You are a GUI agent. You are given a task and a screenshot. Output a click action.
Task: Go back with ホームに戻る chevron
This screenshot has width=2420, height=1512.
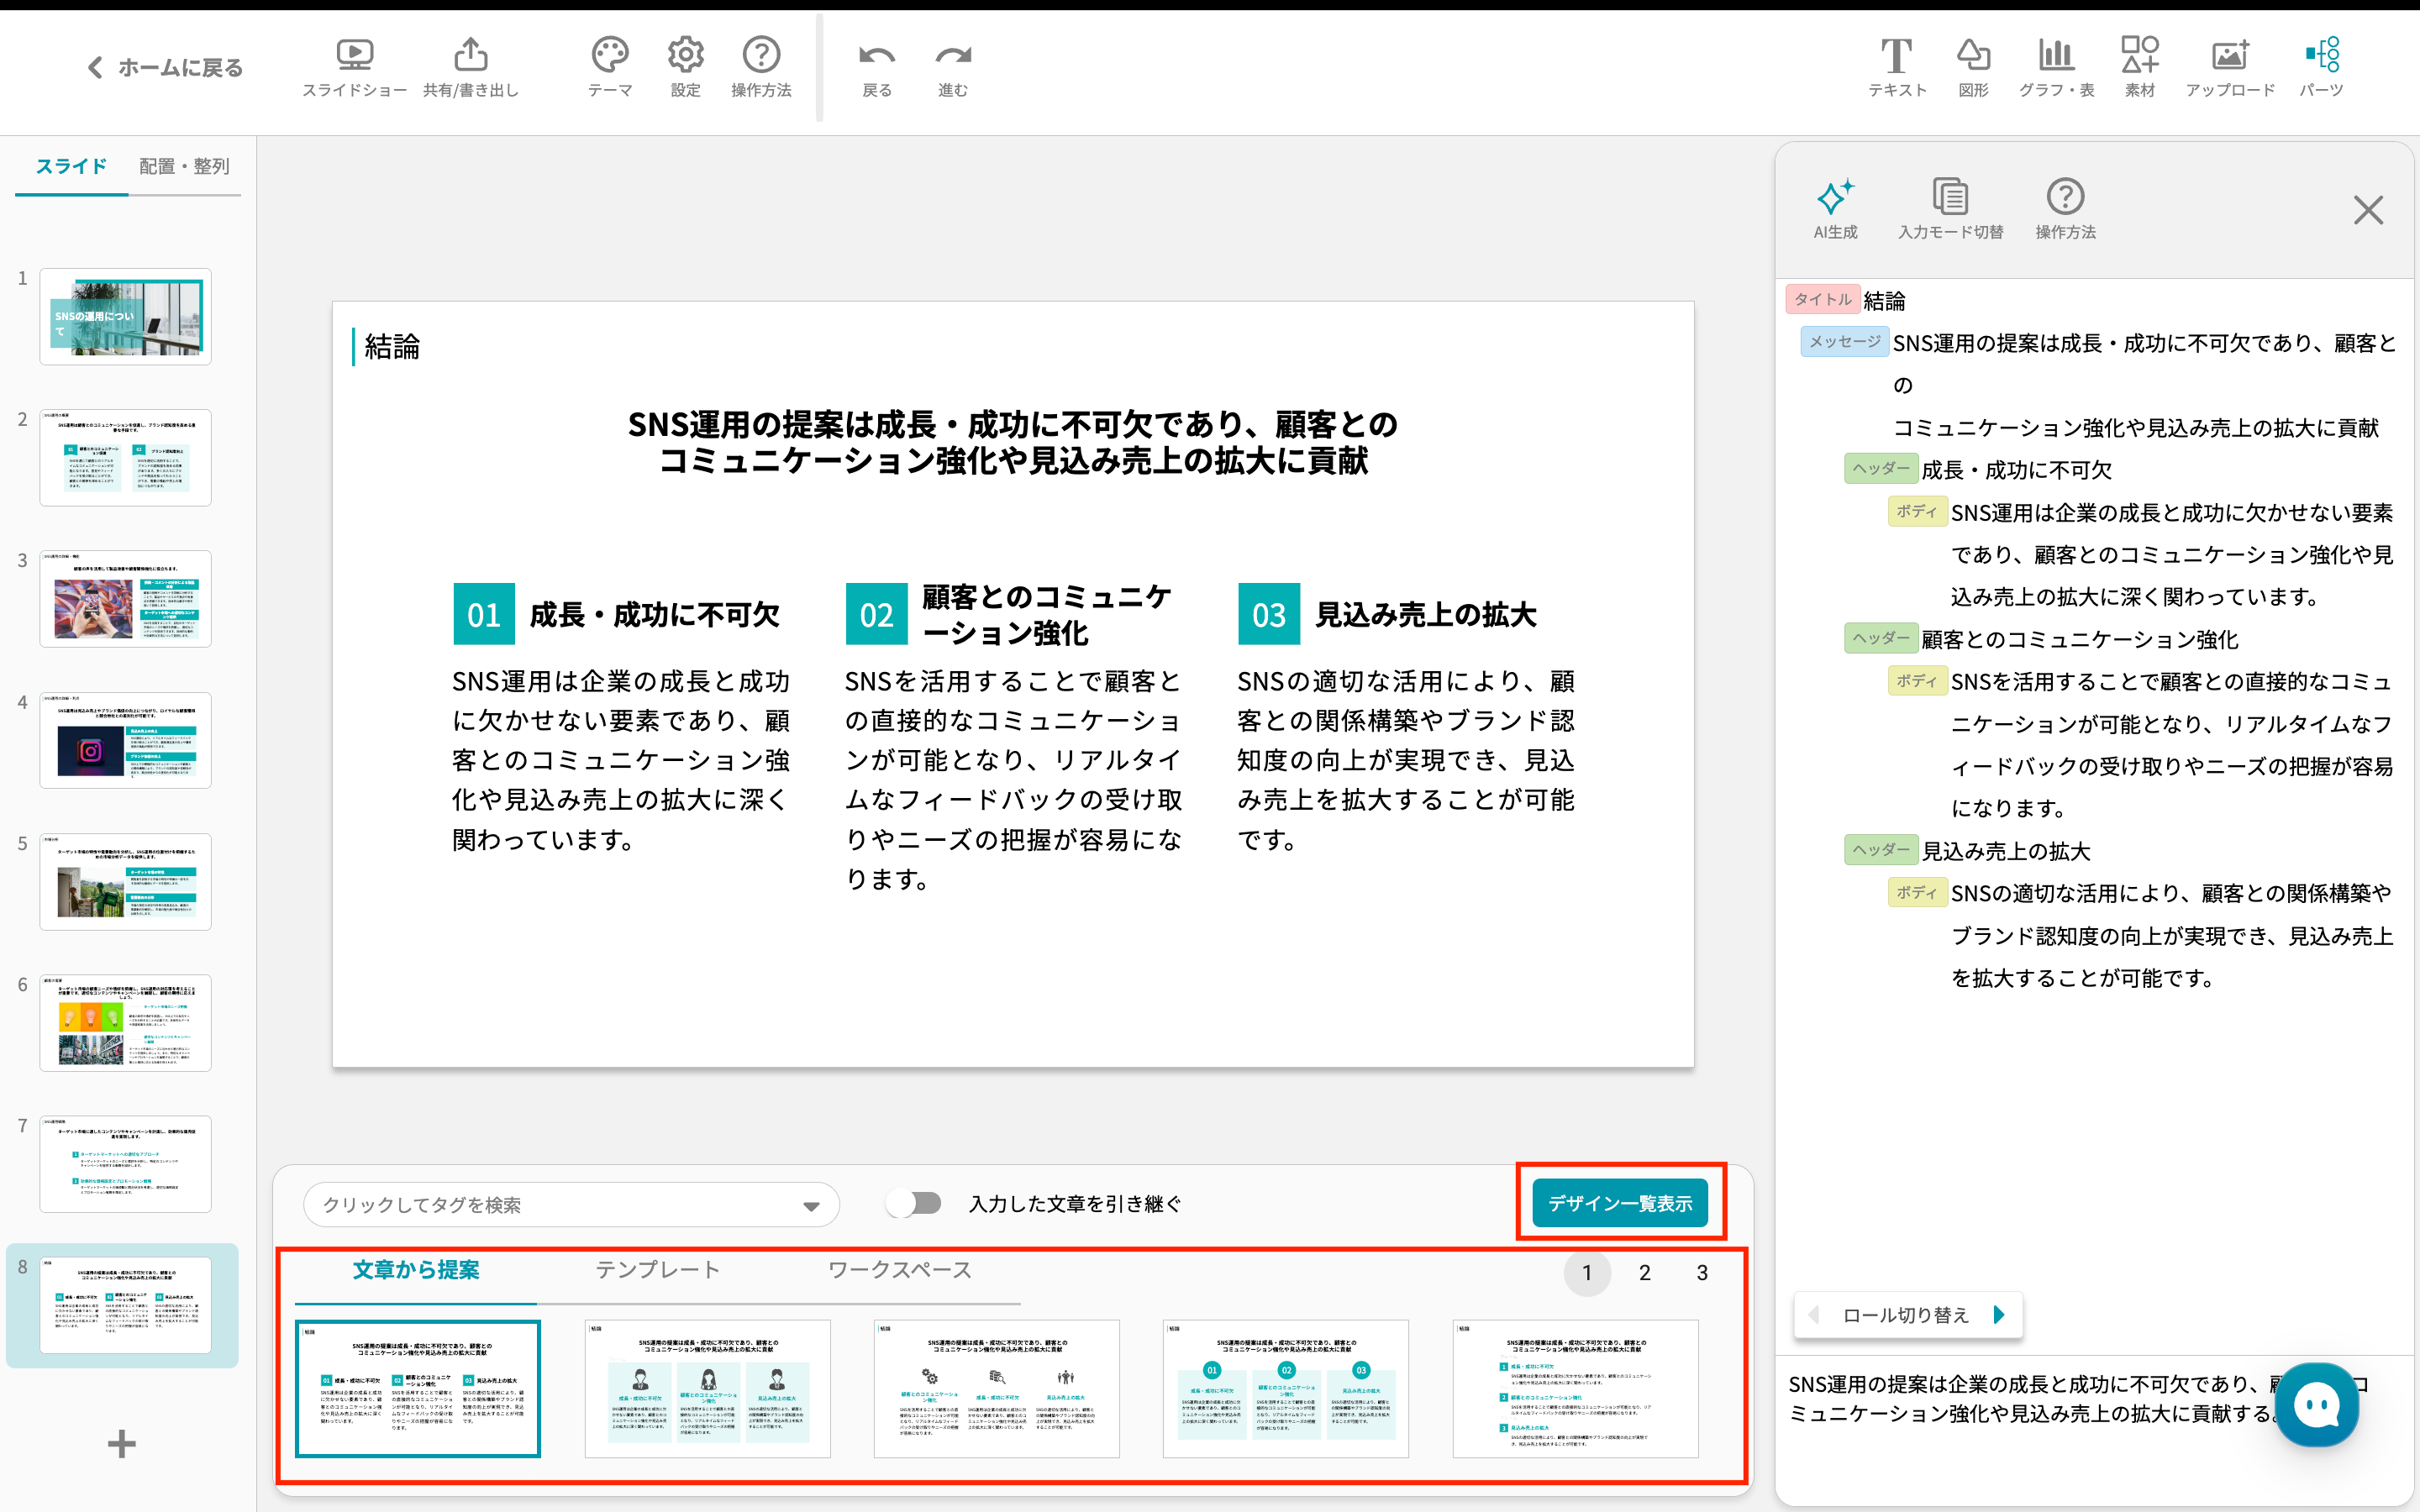tap(96, 67)
